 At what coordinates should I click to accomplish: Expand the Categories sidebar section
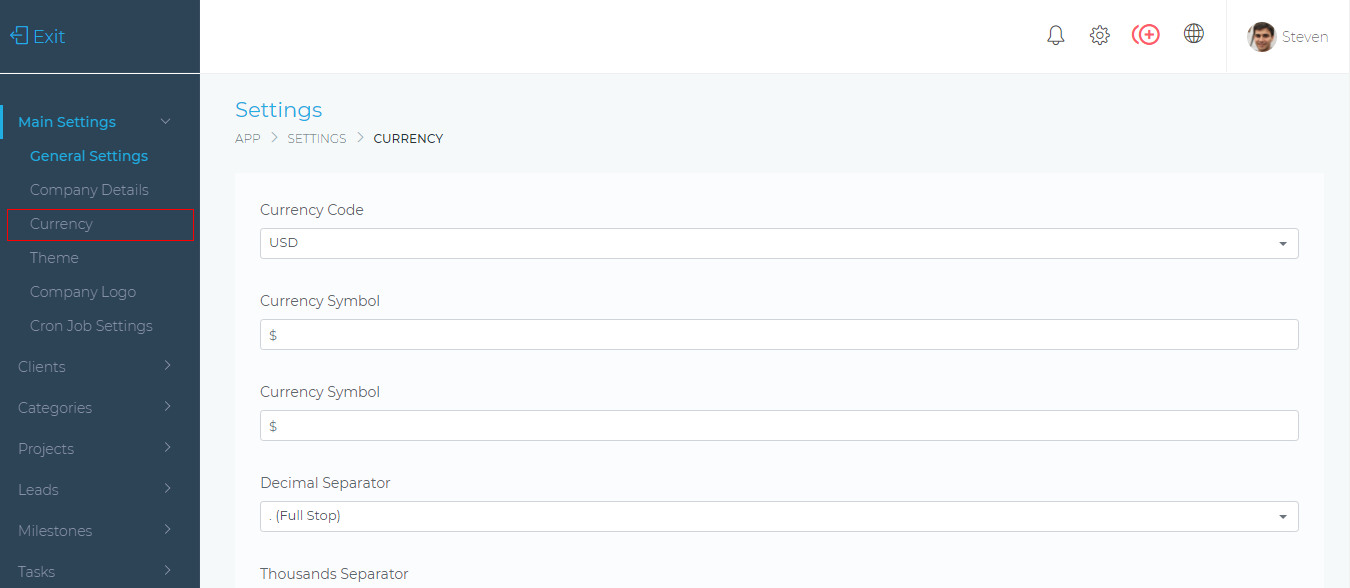point(95,408)
